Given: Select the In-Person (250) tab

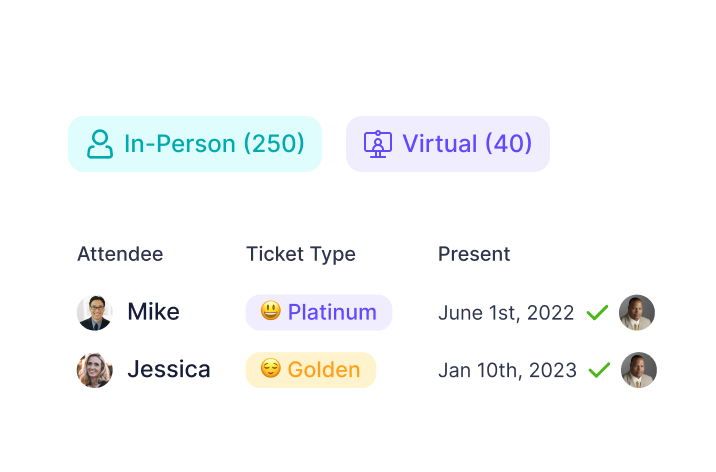Looking at the screenshot, I should click(x=195, y=144).
